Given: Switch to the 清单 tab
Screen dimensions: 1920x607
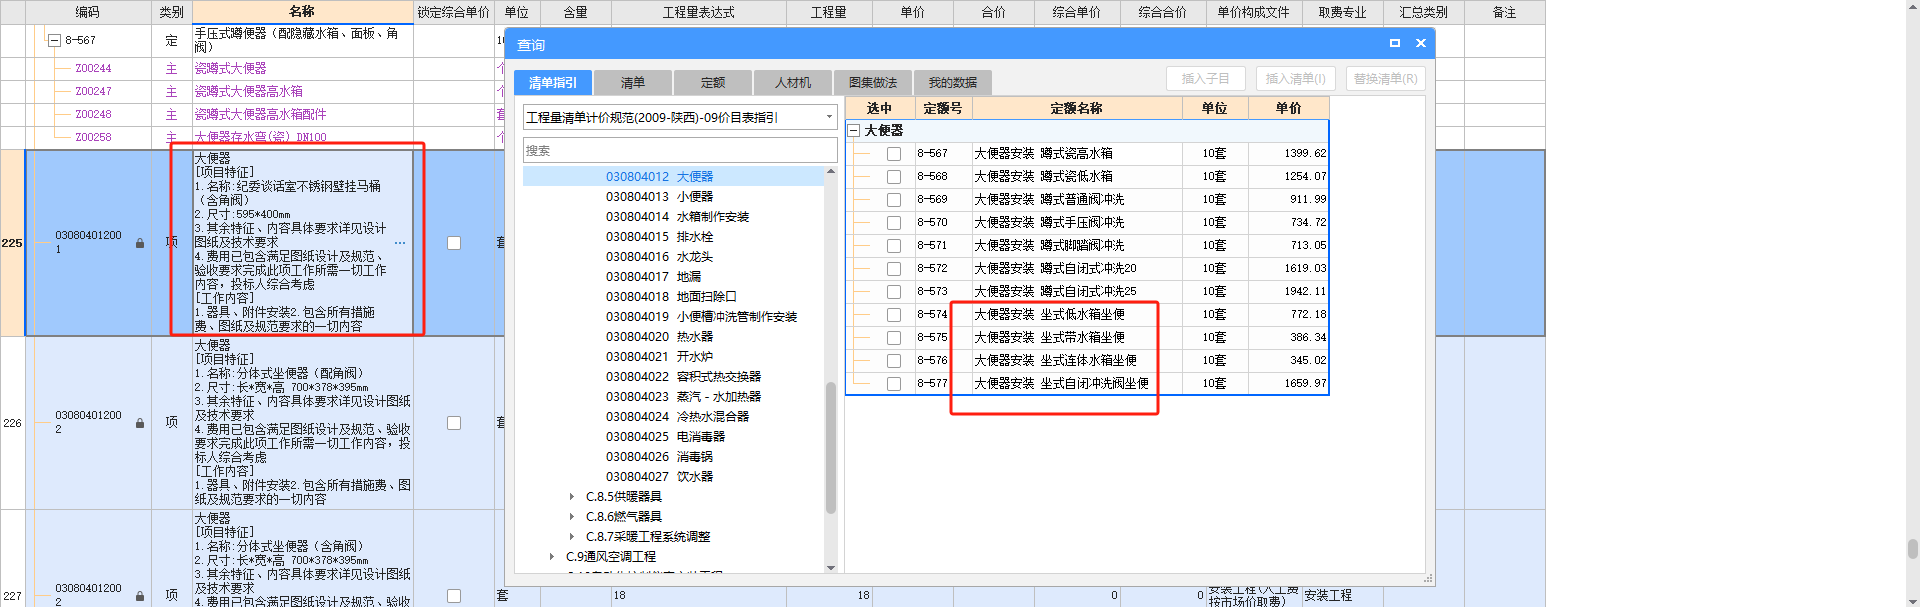Looking at the screenshot, I should [632, 83].
